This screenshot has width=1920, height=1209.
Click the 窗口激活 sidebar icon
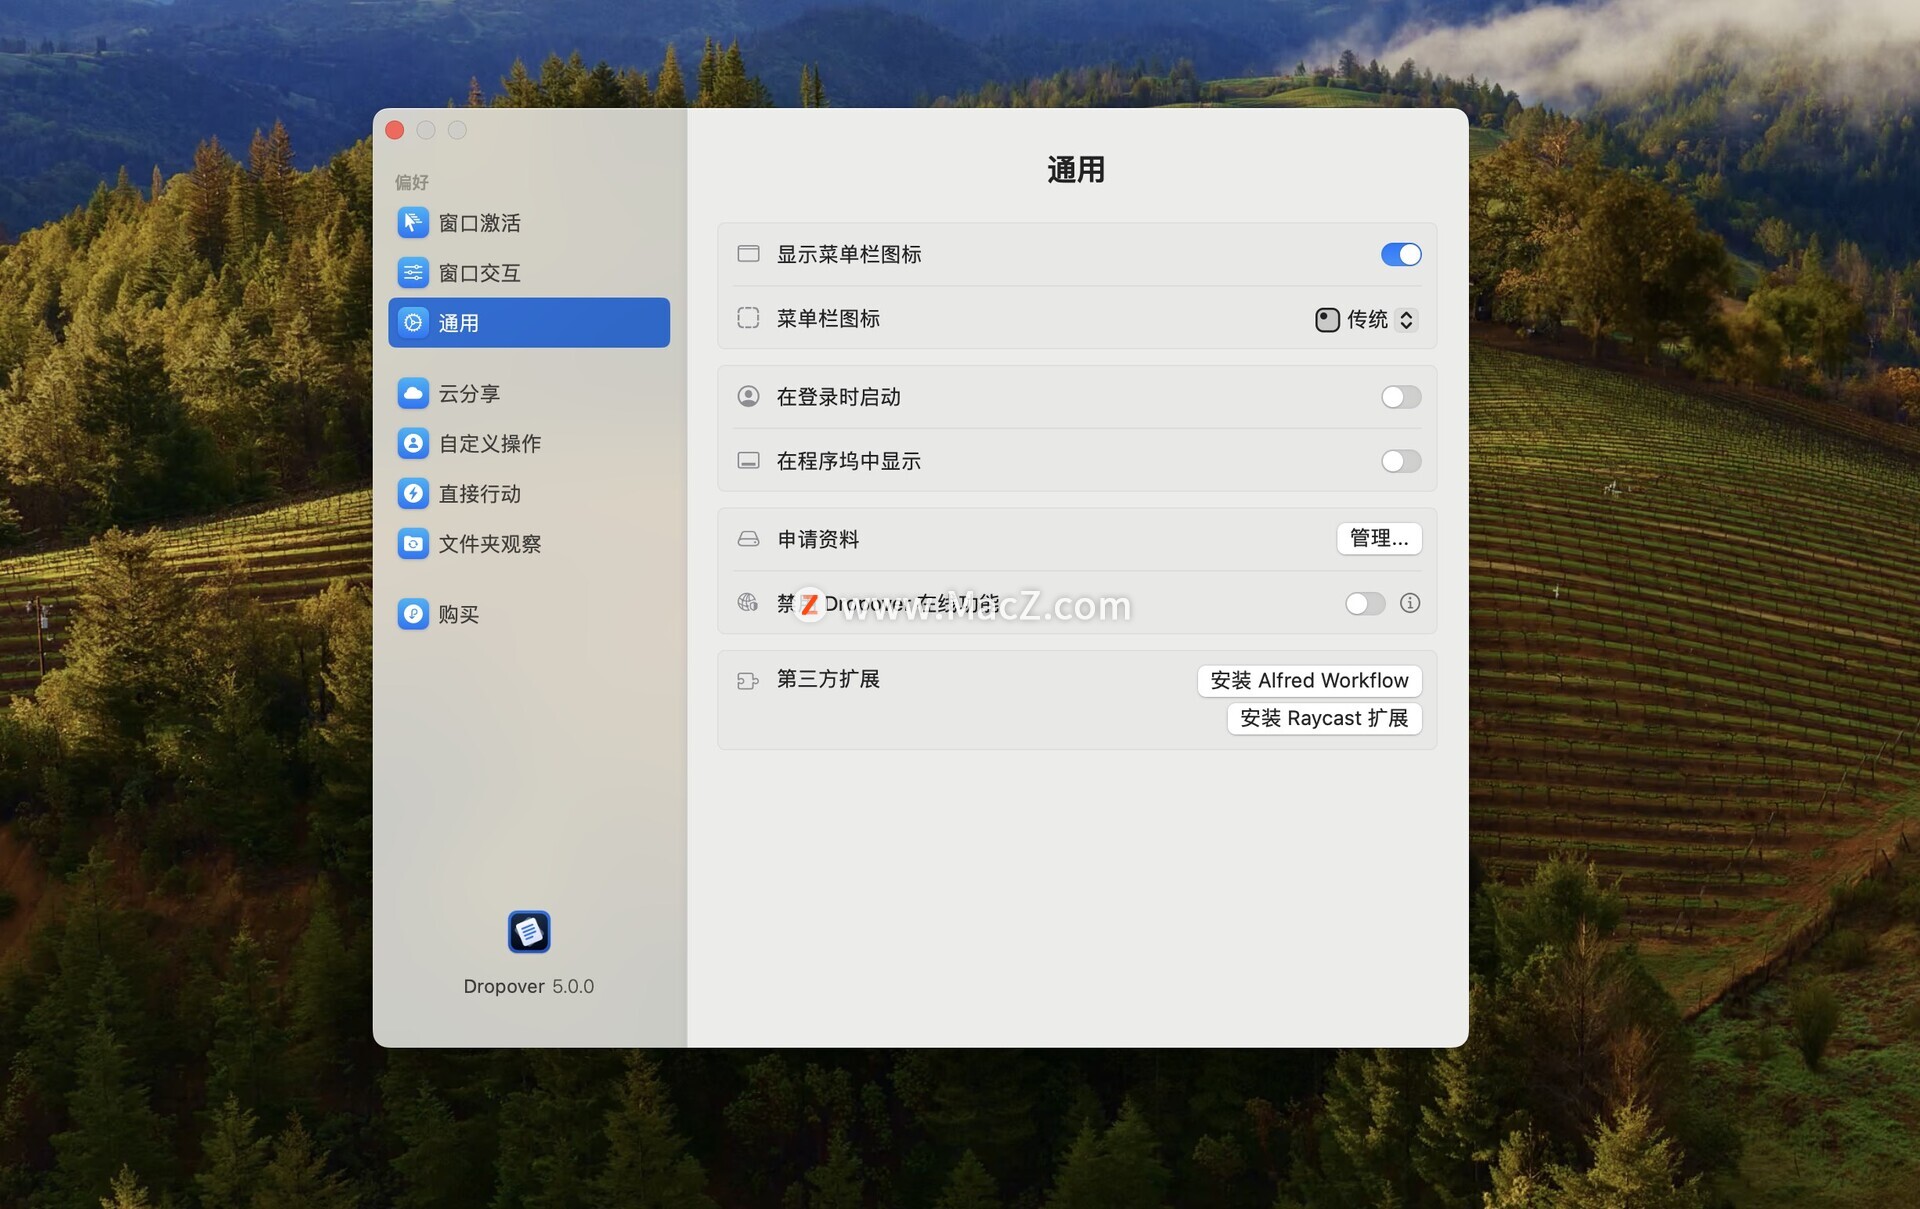413,222
